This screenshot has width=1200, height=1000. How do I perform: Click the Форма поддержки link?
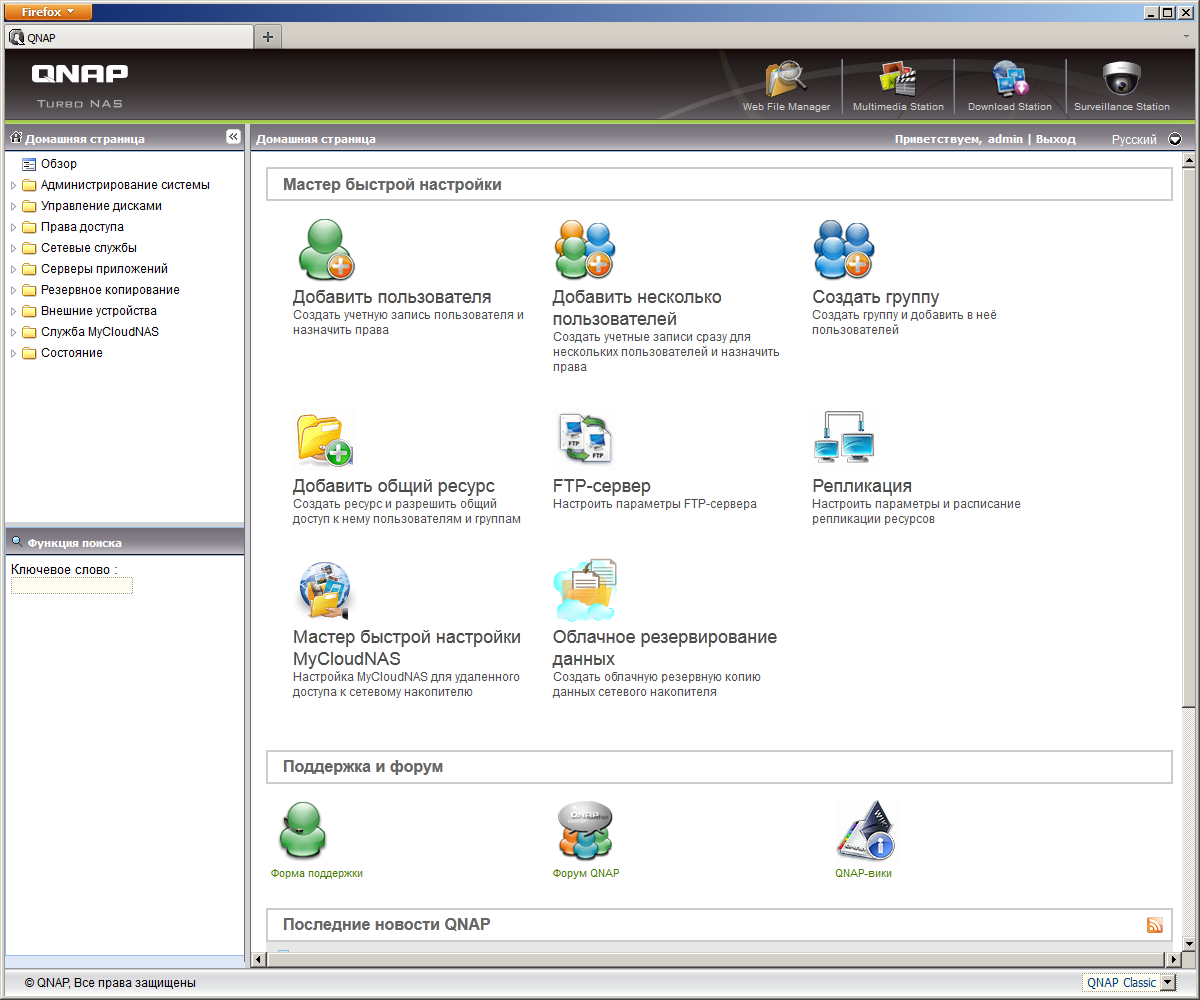[317, 873]
